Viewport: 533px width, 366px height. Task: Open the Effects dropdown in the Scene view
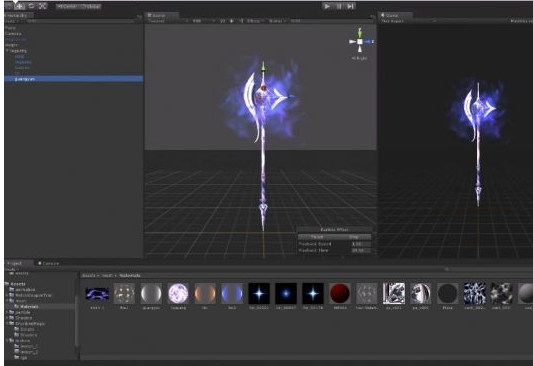[255, 21]
